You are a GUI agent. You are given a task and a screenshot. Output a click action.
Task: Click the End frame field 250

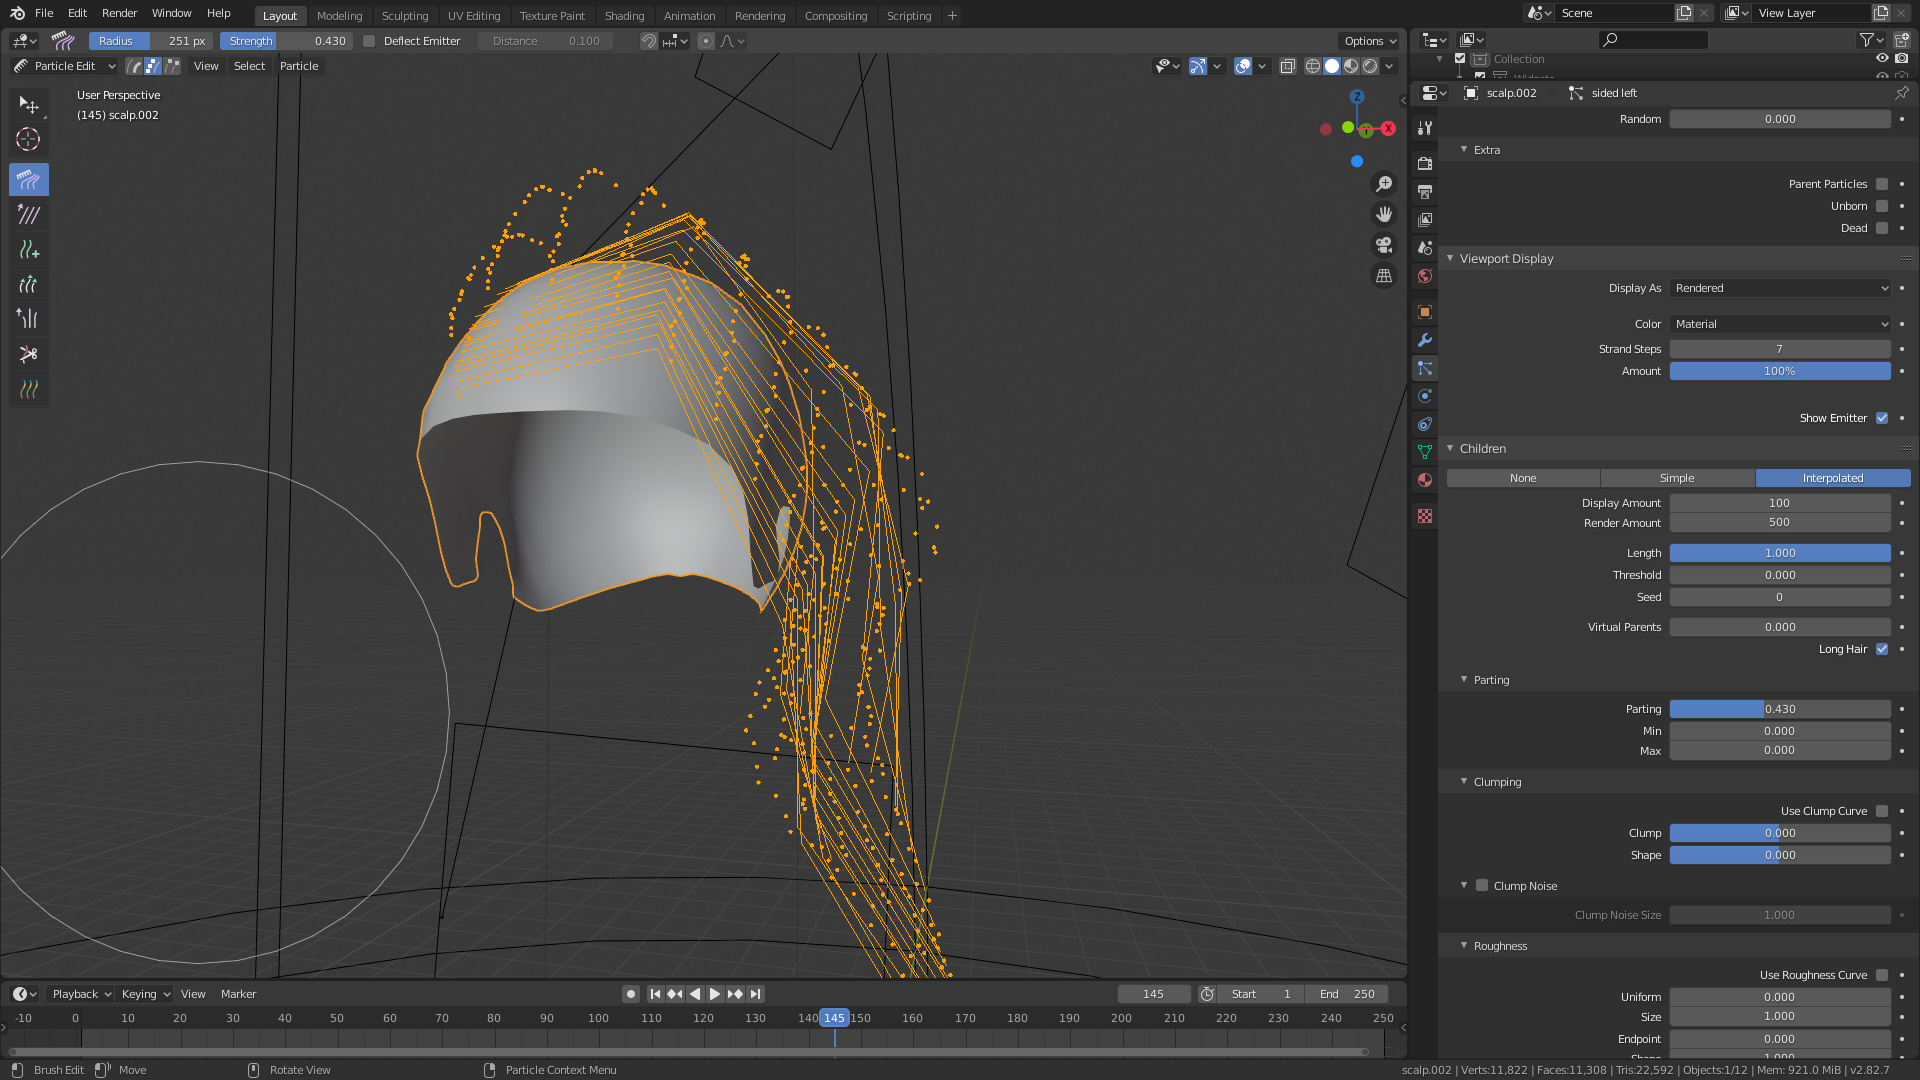pos(1347,994)
